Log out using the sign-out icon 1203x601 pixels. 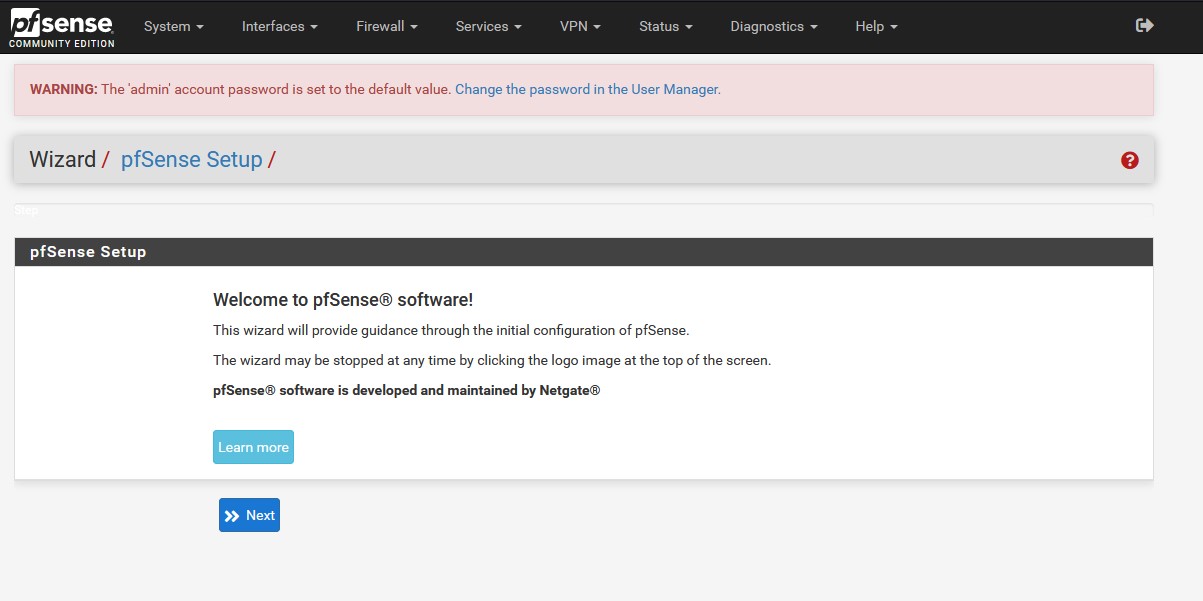click(1144, 26)
